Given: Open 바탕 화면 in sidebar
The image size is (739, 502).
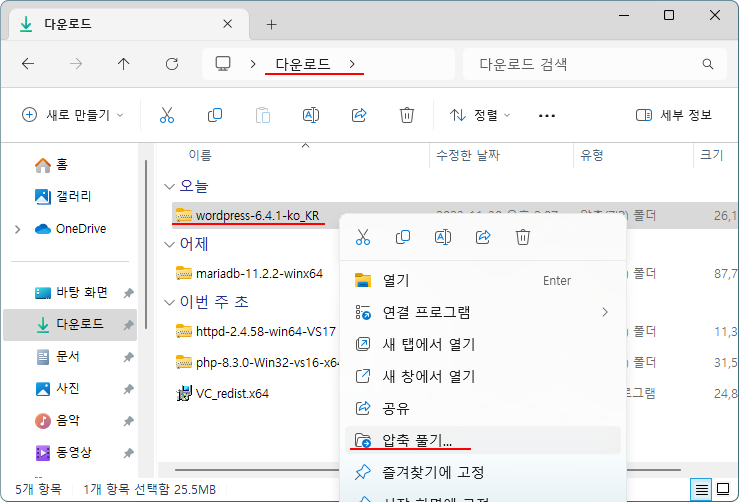Looking at the screenshot, I should (71, 293).
